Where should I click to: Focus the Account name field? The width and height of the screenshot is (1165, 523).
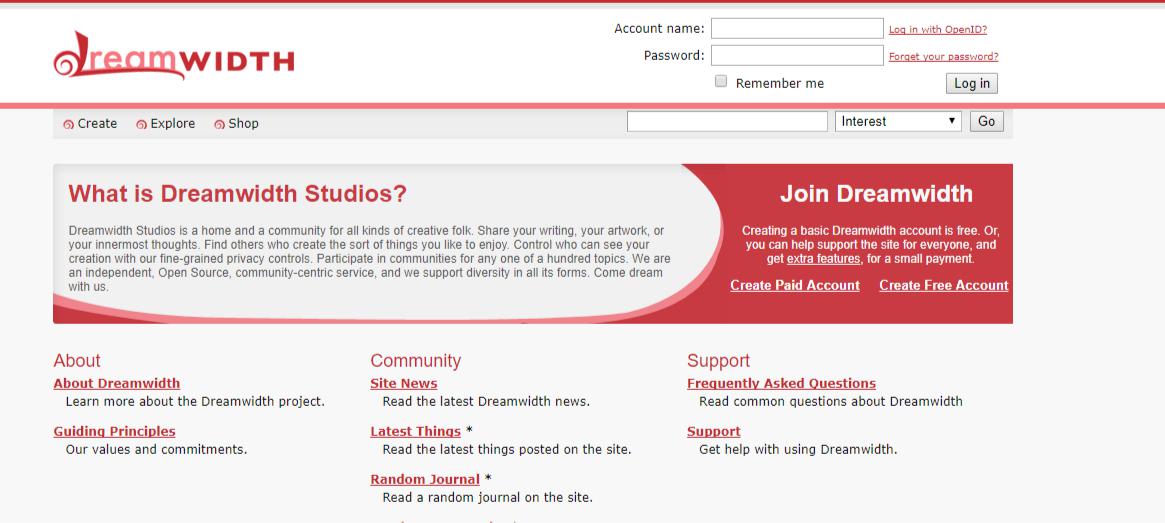pyautogui.click(x=797, y=28)
